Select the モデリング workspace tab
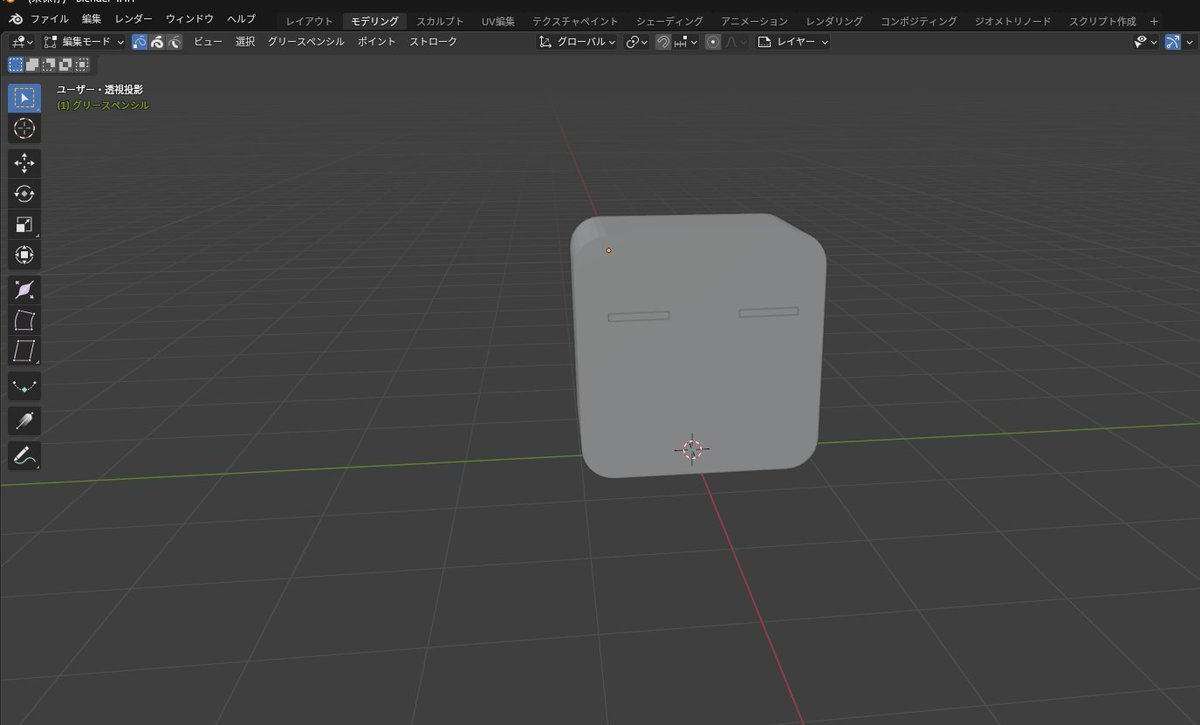This screenshot has width=1200, height=725. pos(375,21)
